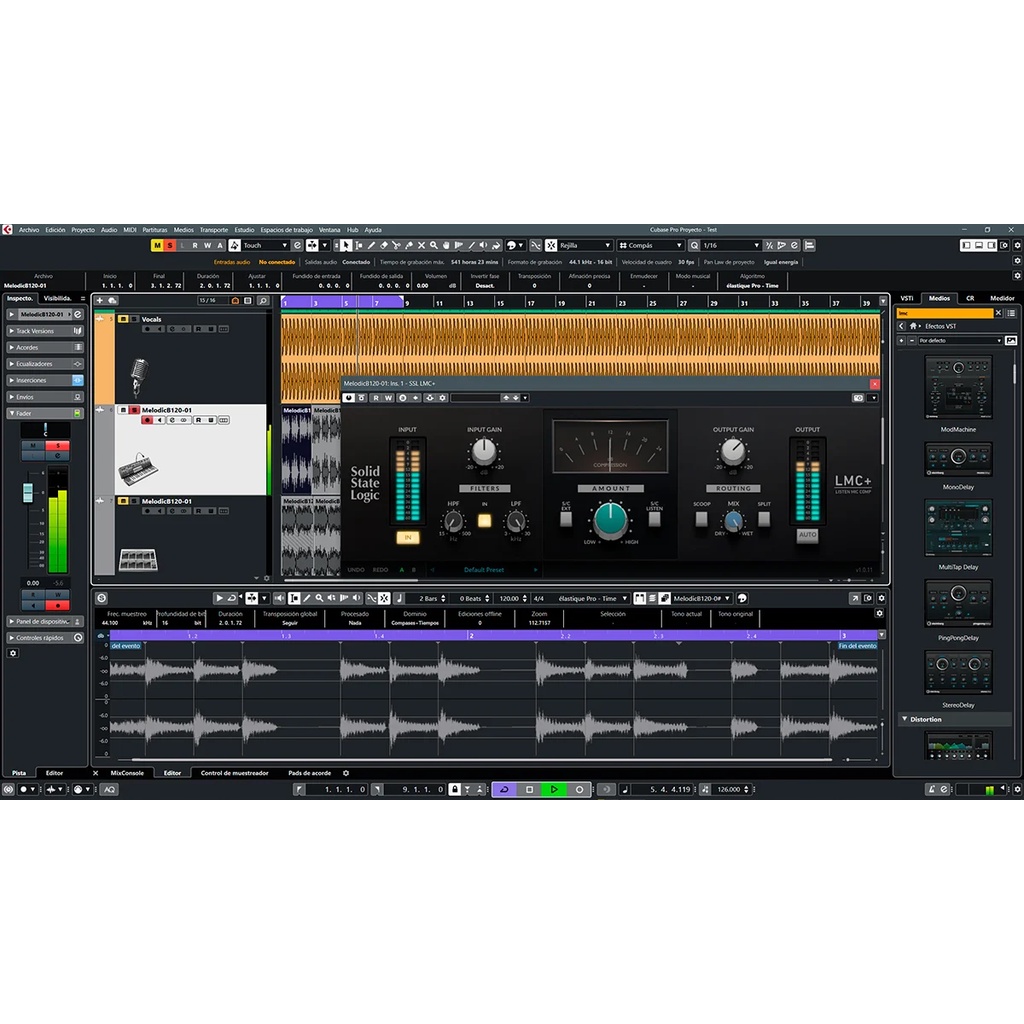Screen dimensions: 1024x1024
Task: Click the AQ audio quantize button
Action: tap(109, 790)
